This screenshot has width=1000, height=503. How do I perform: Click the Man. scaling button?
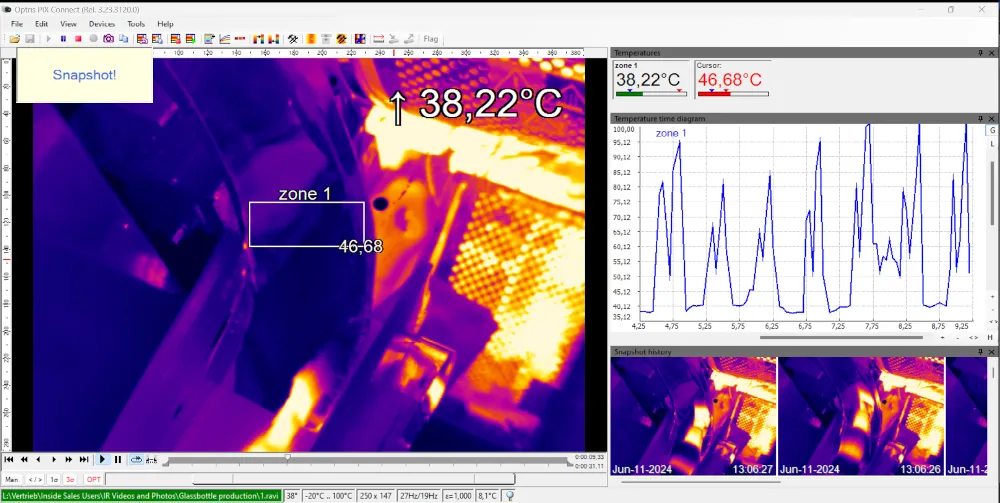coord(12,479)
